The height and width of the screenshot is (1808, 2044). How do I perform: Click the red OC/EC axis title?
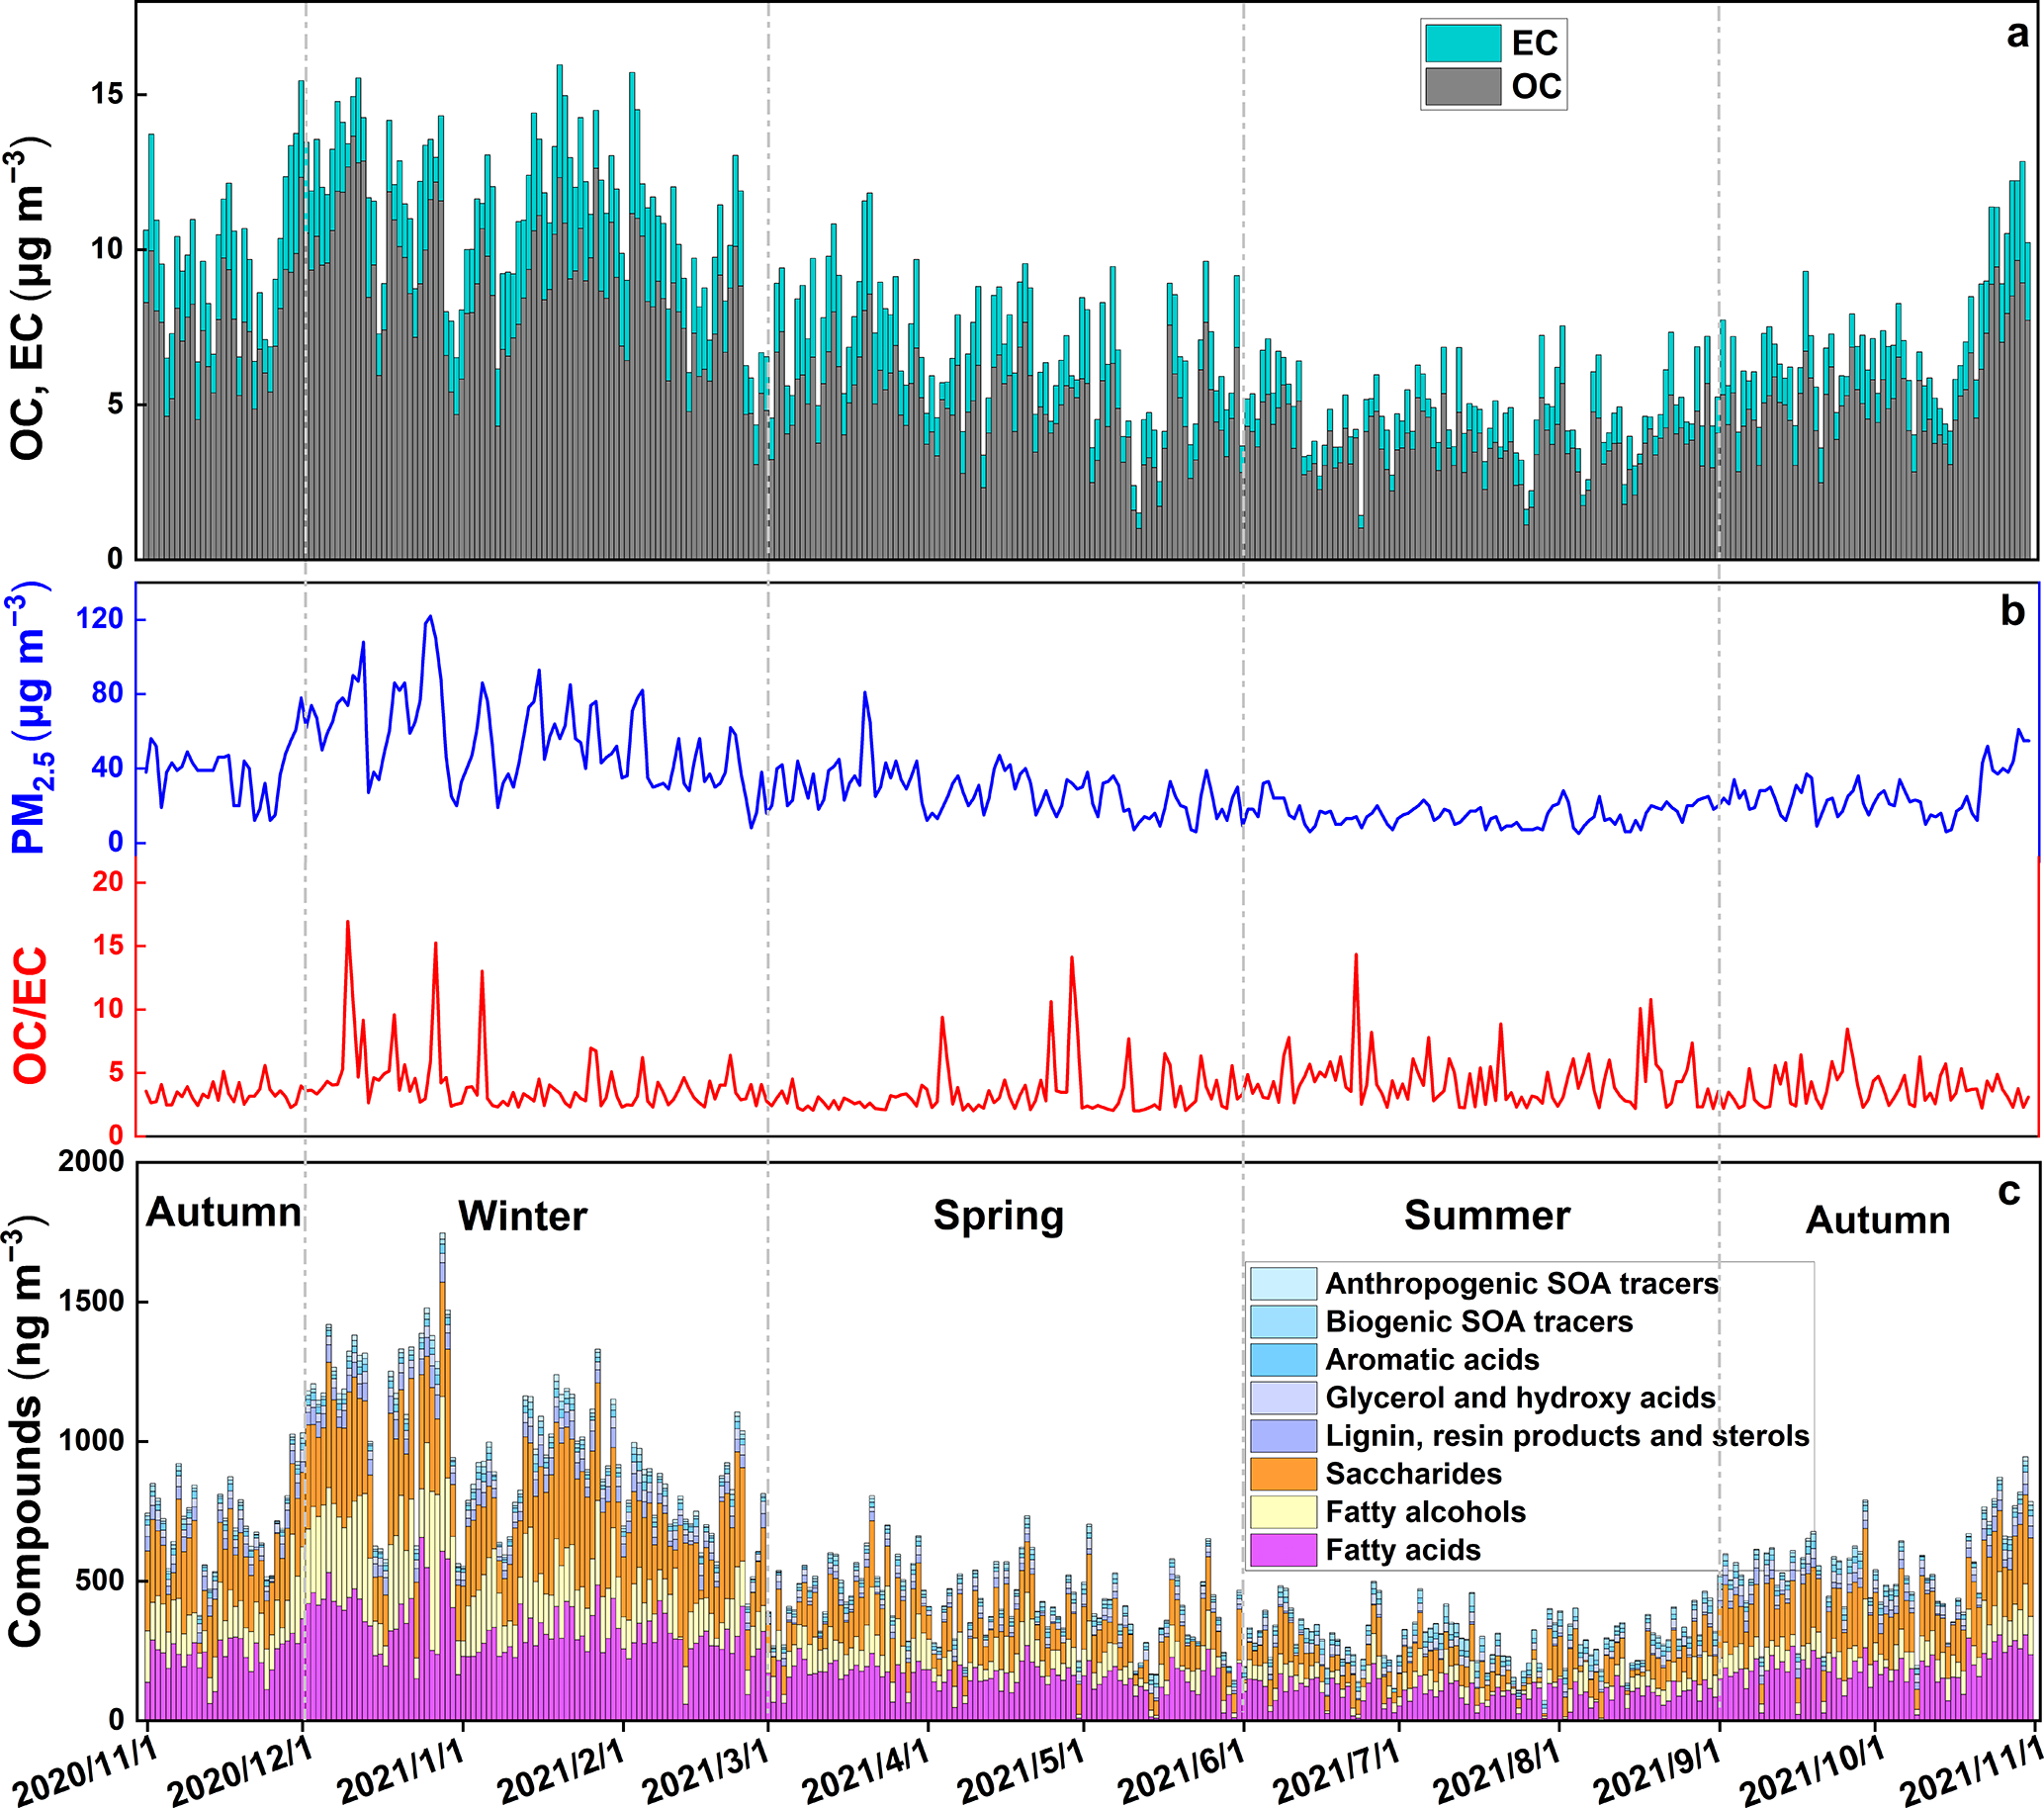coord(32,1016)
